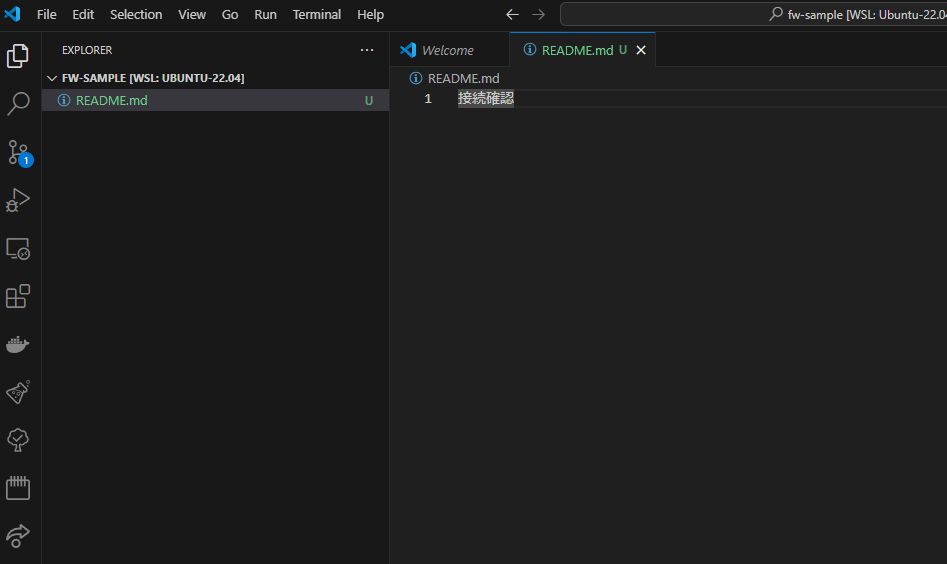947x564 pixels.
Task: Open the Terminal menu
Action: tap(316, 14)
